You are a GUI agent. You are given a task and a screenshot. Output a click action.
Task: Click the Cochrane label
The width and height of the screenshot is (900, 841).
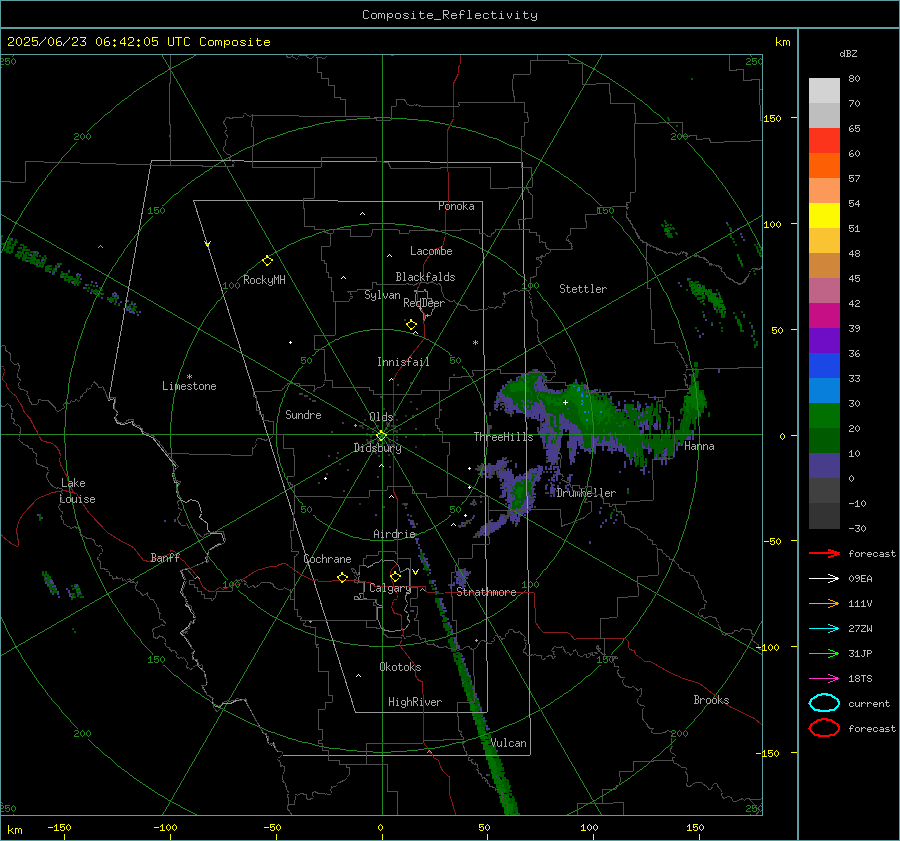[x=327, y=559]
